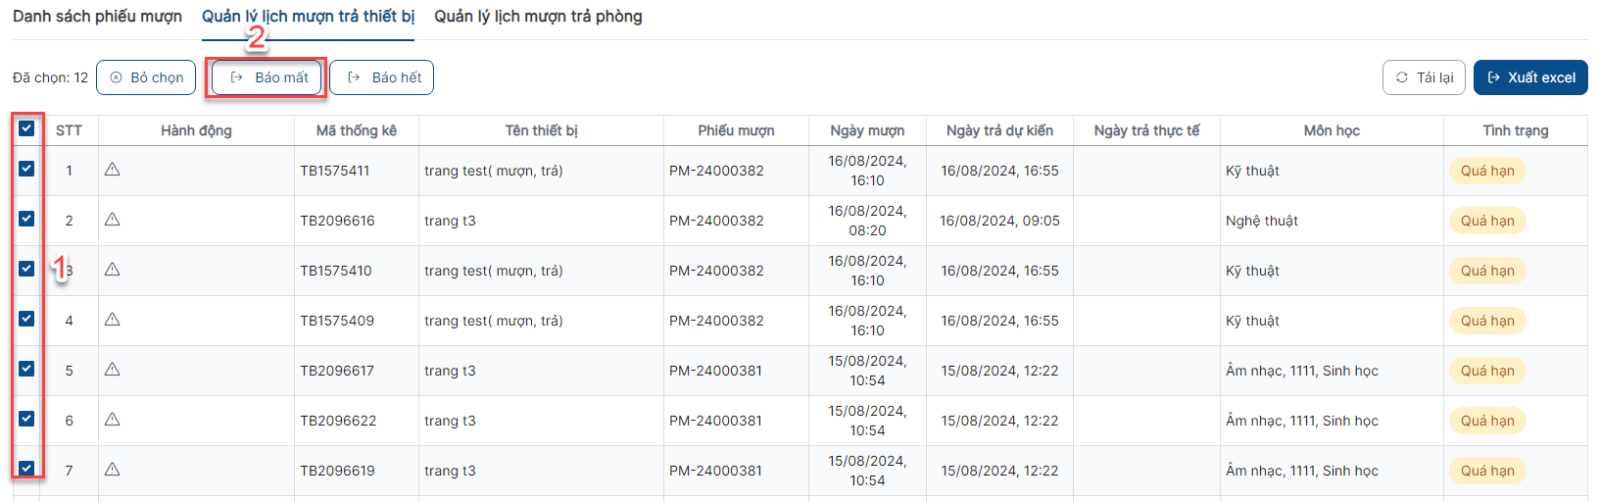Select Quản lý lịch mượn trả thiết bị tab
Image resolution: width=1600 pixels, height=502 pixels.
(308, 17)
